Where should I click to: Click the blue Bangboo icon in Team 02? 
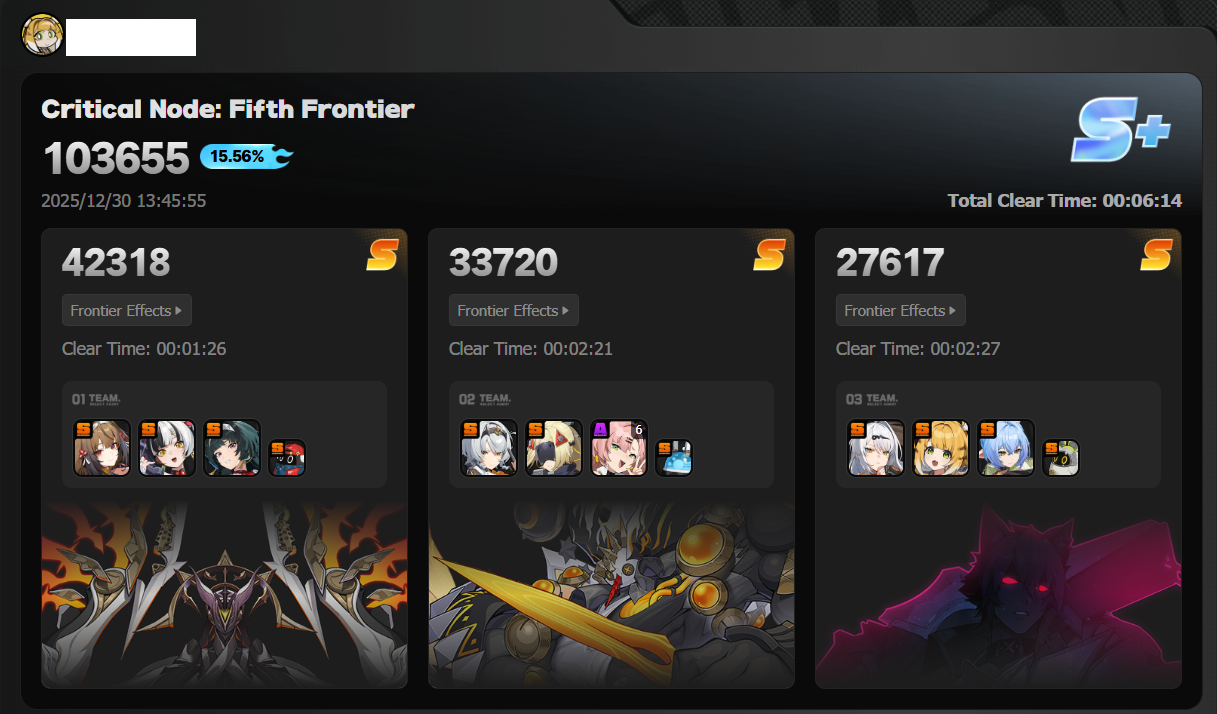[x=674, y=458]
